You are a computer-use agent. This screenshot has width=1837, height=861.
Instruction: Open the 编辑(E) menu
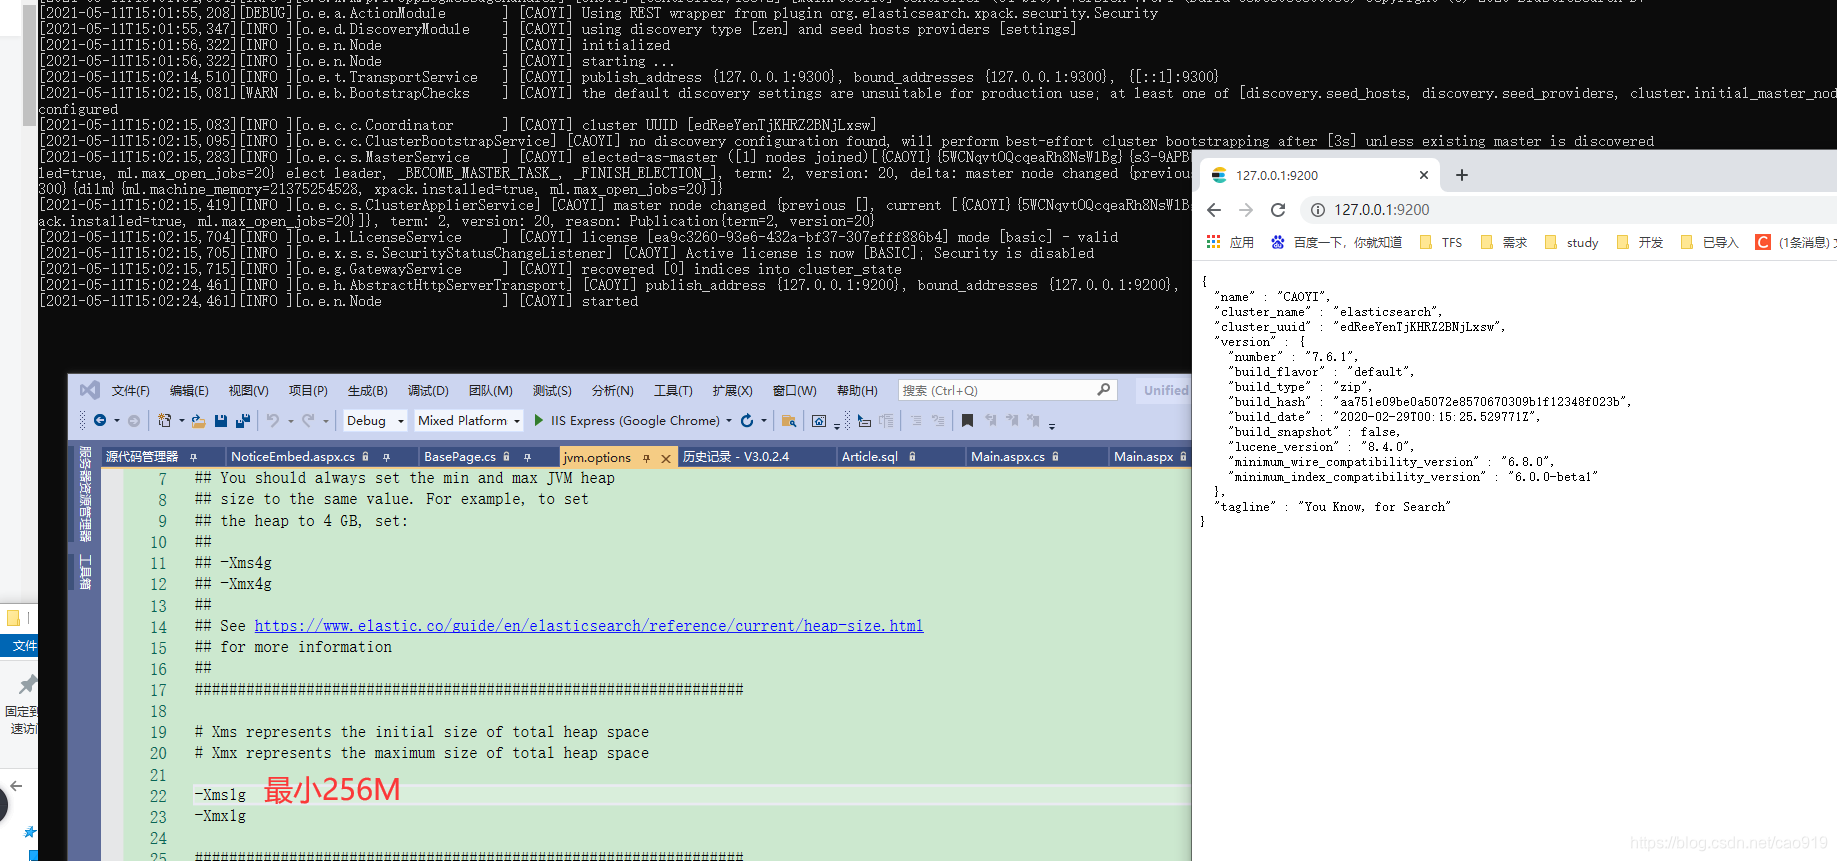[189, 391]
